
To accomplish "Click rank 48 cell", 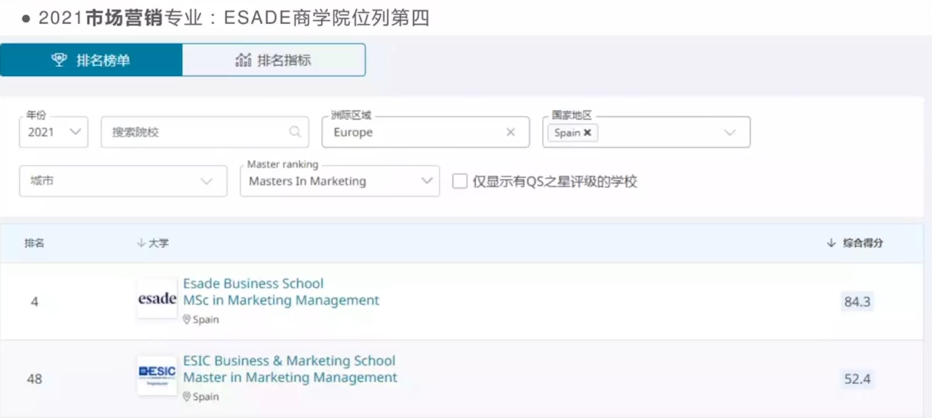I will tap(34, 379).
